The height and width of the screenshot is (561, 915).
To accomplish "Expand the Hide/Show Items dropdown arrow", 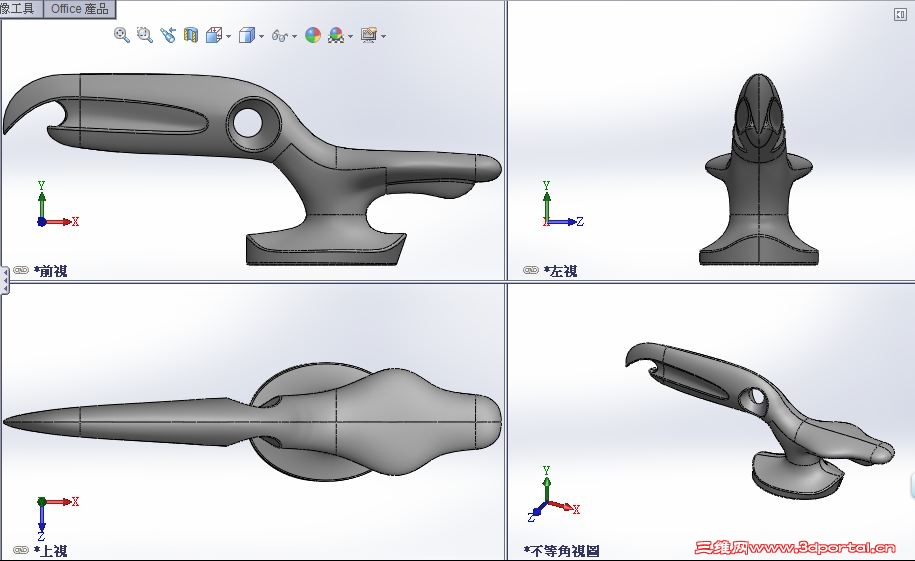I will [x=295, y=36].
